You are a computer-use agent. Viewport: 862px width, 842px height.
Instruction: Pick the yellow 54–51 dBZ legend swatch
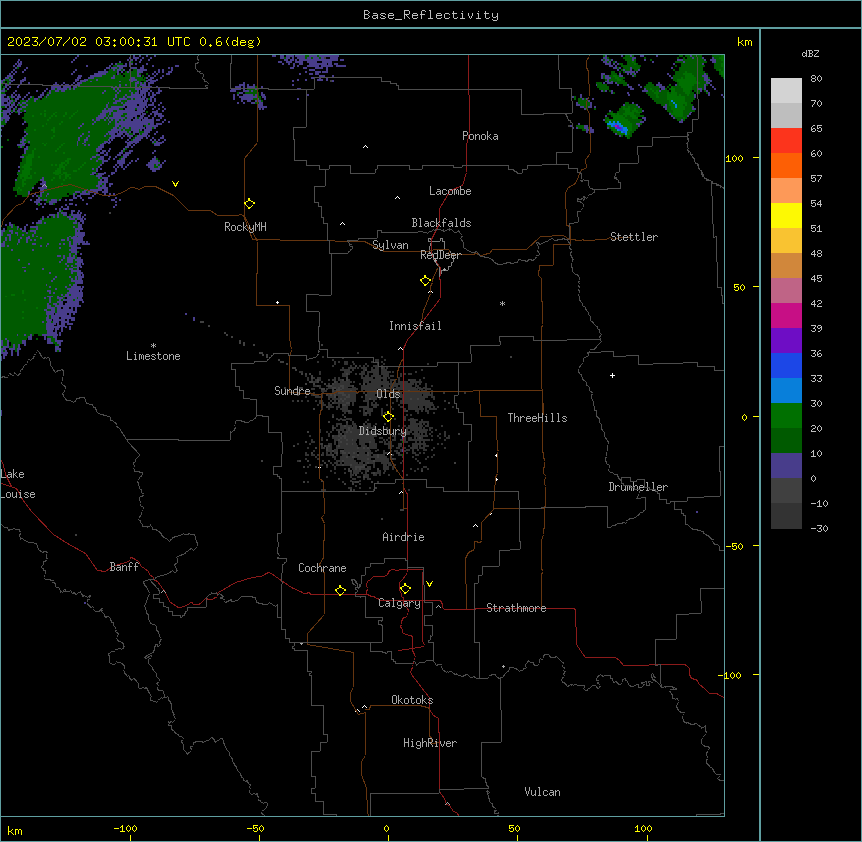coord(786,215)
